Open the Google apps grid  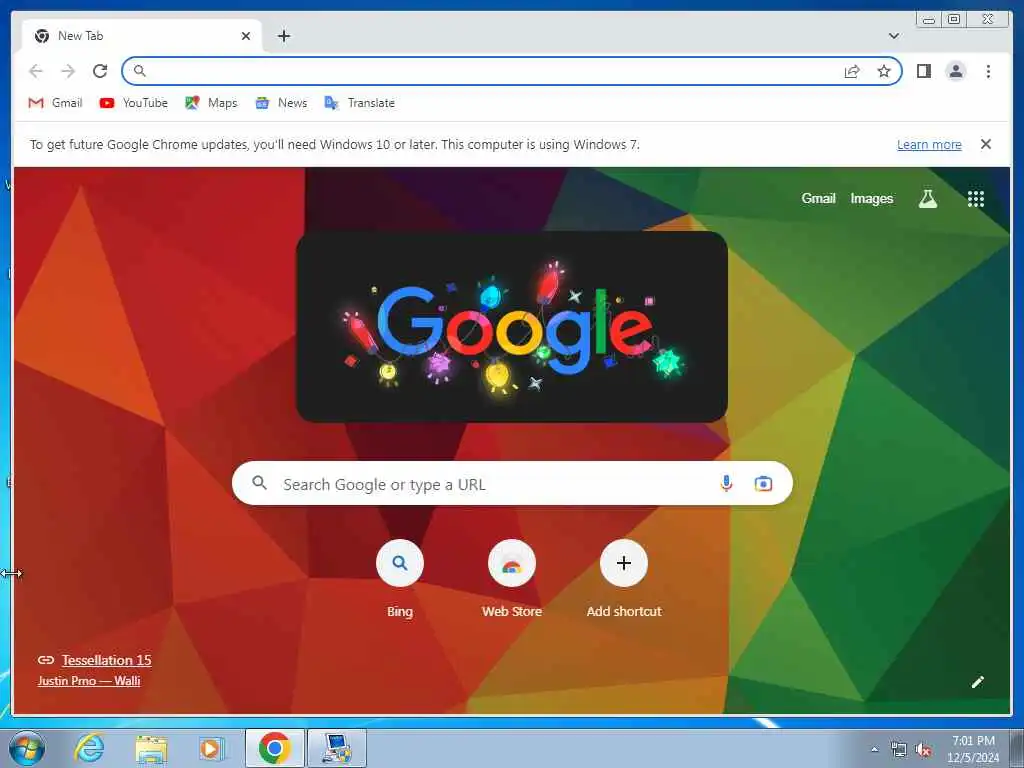[x=976, y=199]
